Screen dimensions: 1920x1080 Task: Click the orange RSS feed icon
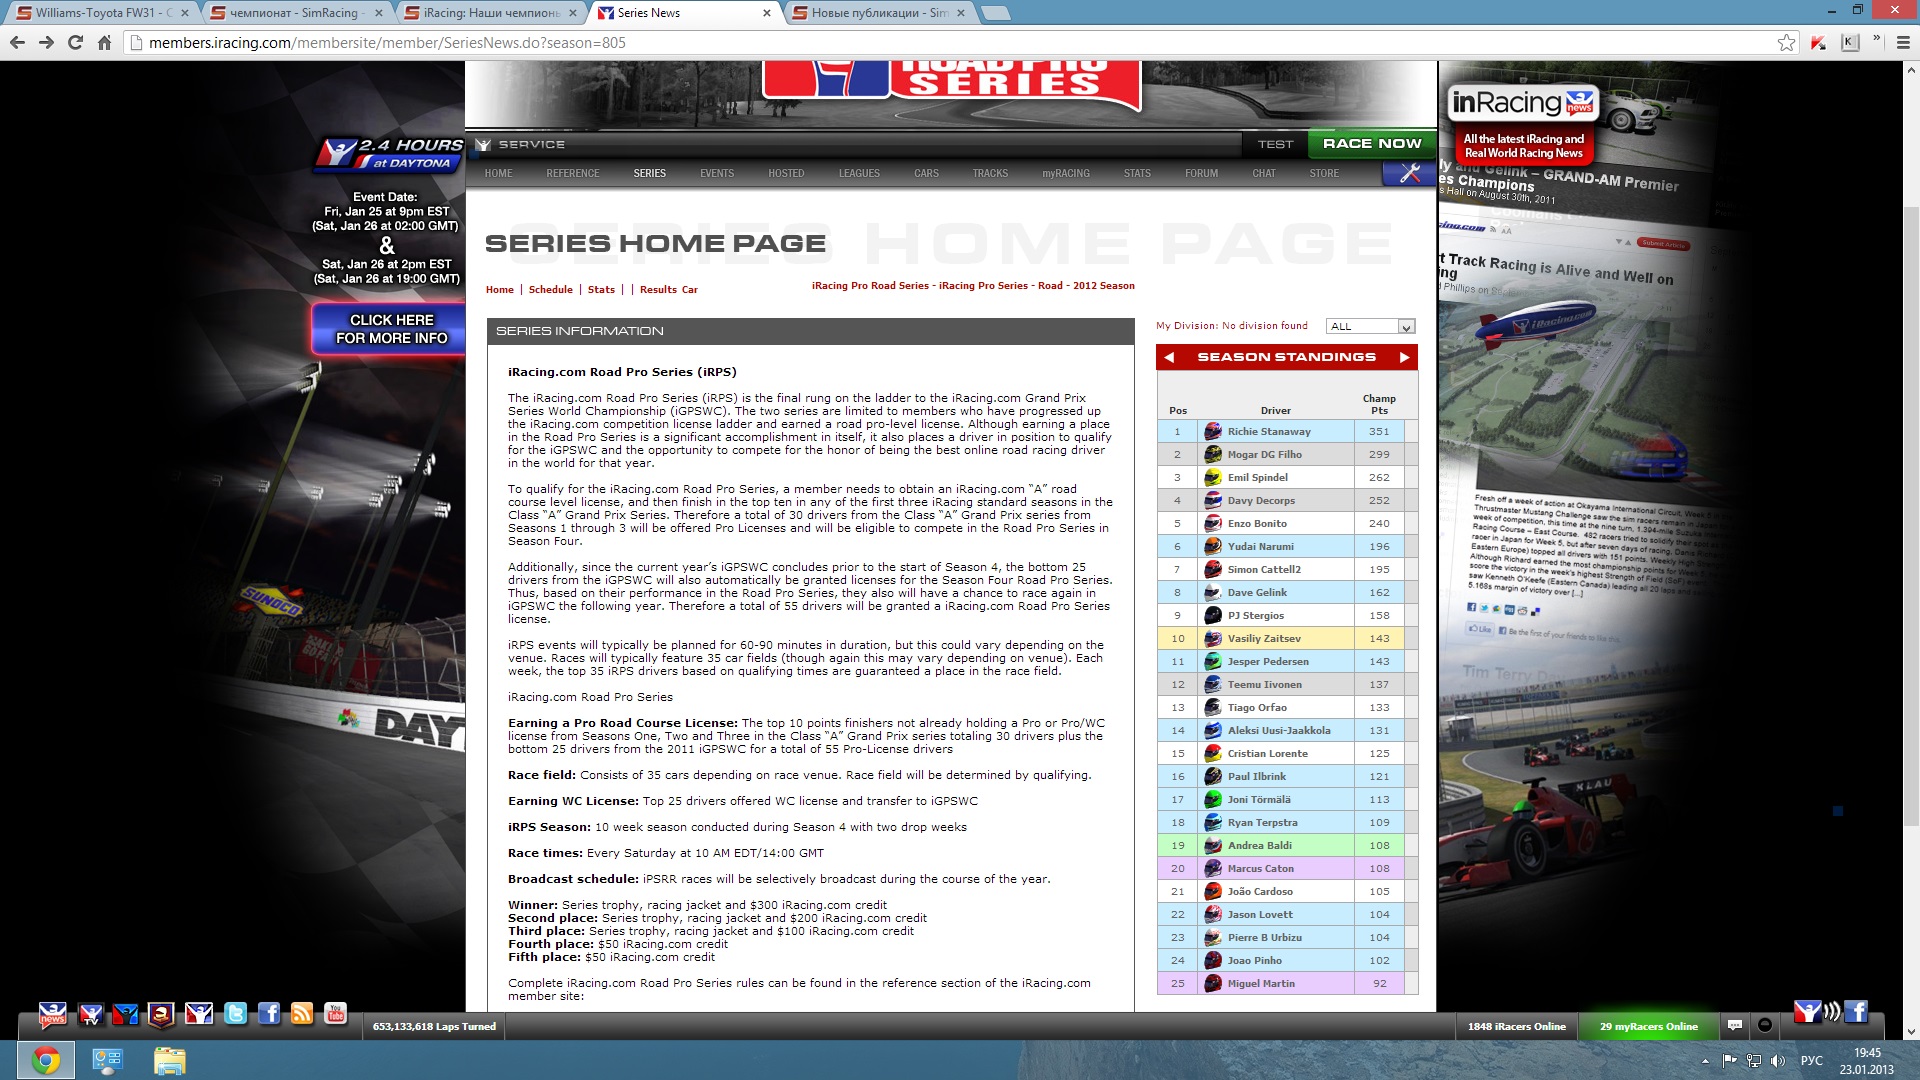[x=302, y=1014]
